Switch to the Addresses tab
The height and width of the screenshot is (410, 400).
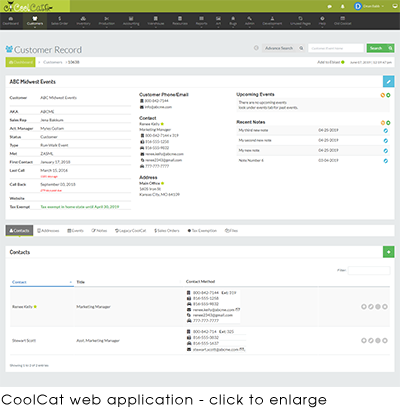click(x=48, y=231)
